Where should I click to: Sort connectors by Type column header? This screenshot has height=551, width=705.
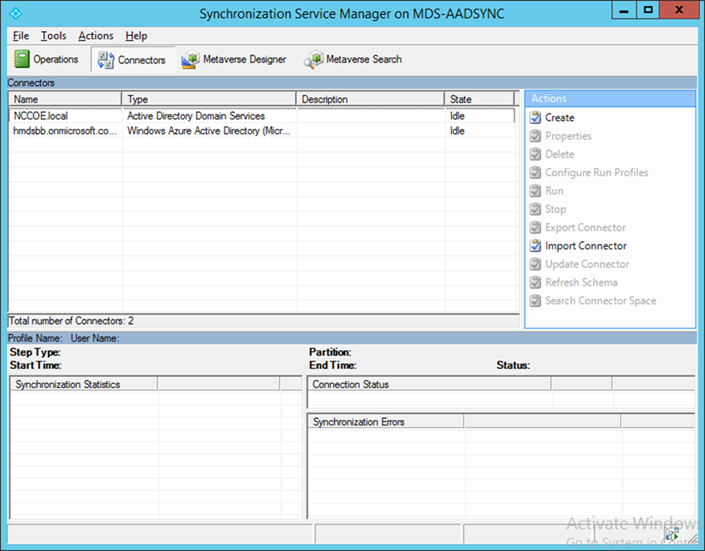pyautogui.click(x=209, y=99)
